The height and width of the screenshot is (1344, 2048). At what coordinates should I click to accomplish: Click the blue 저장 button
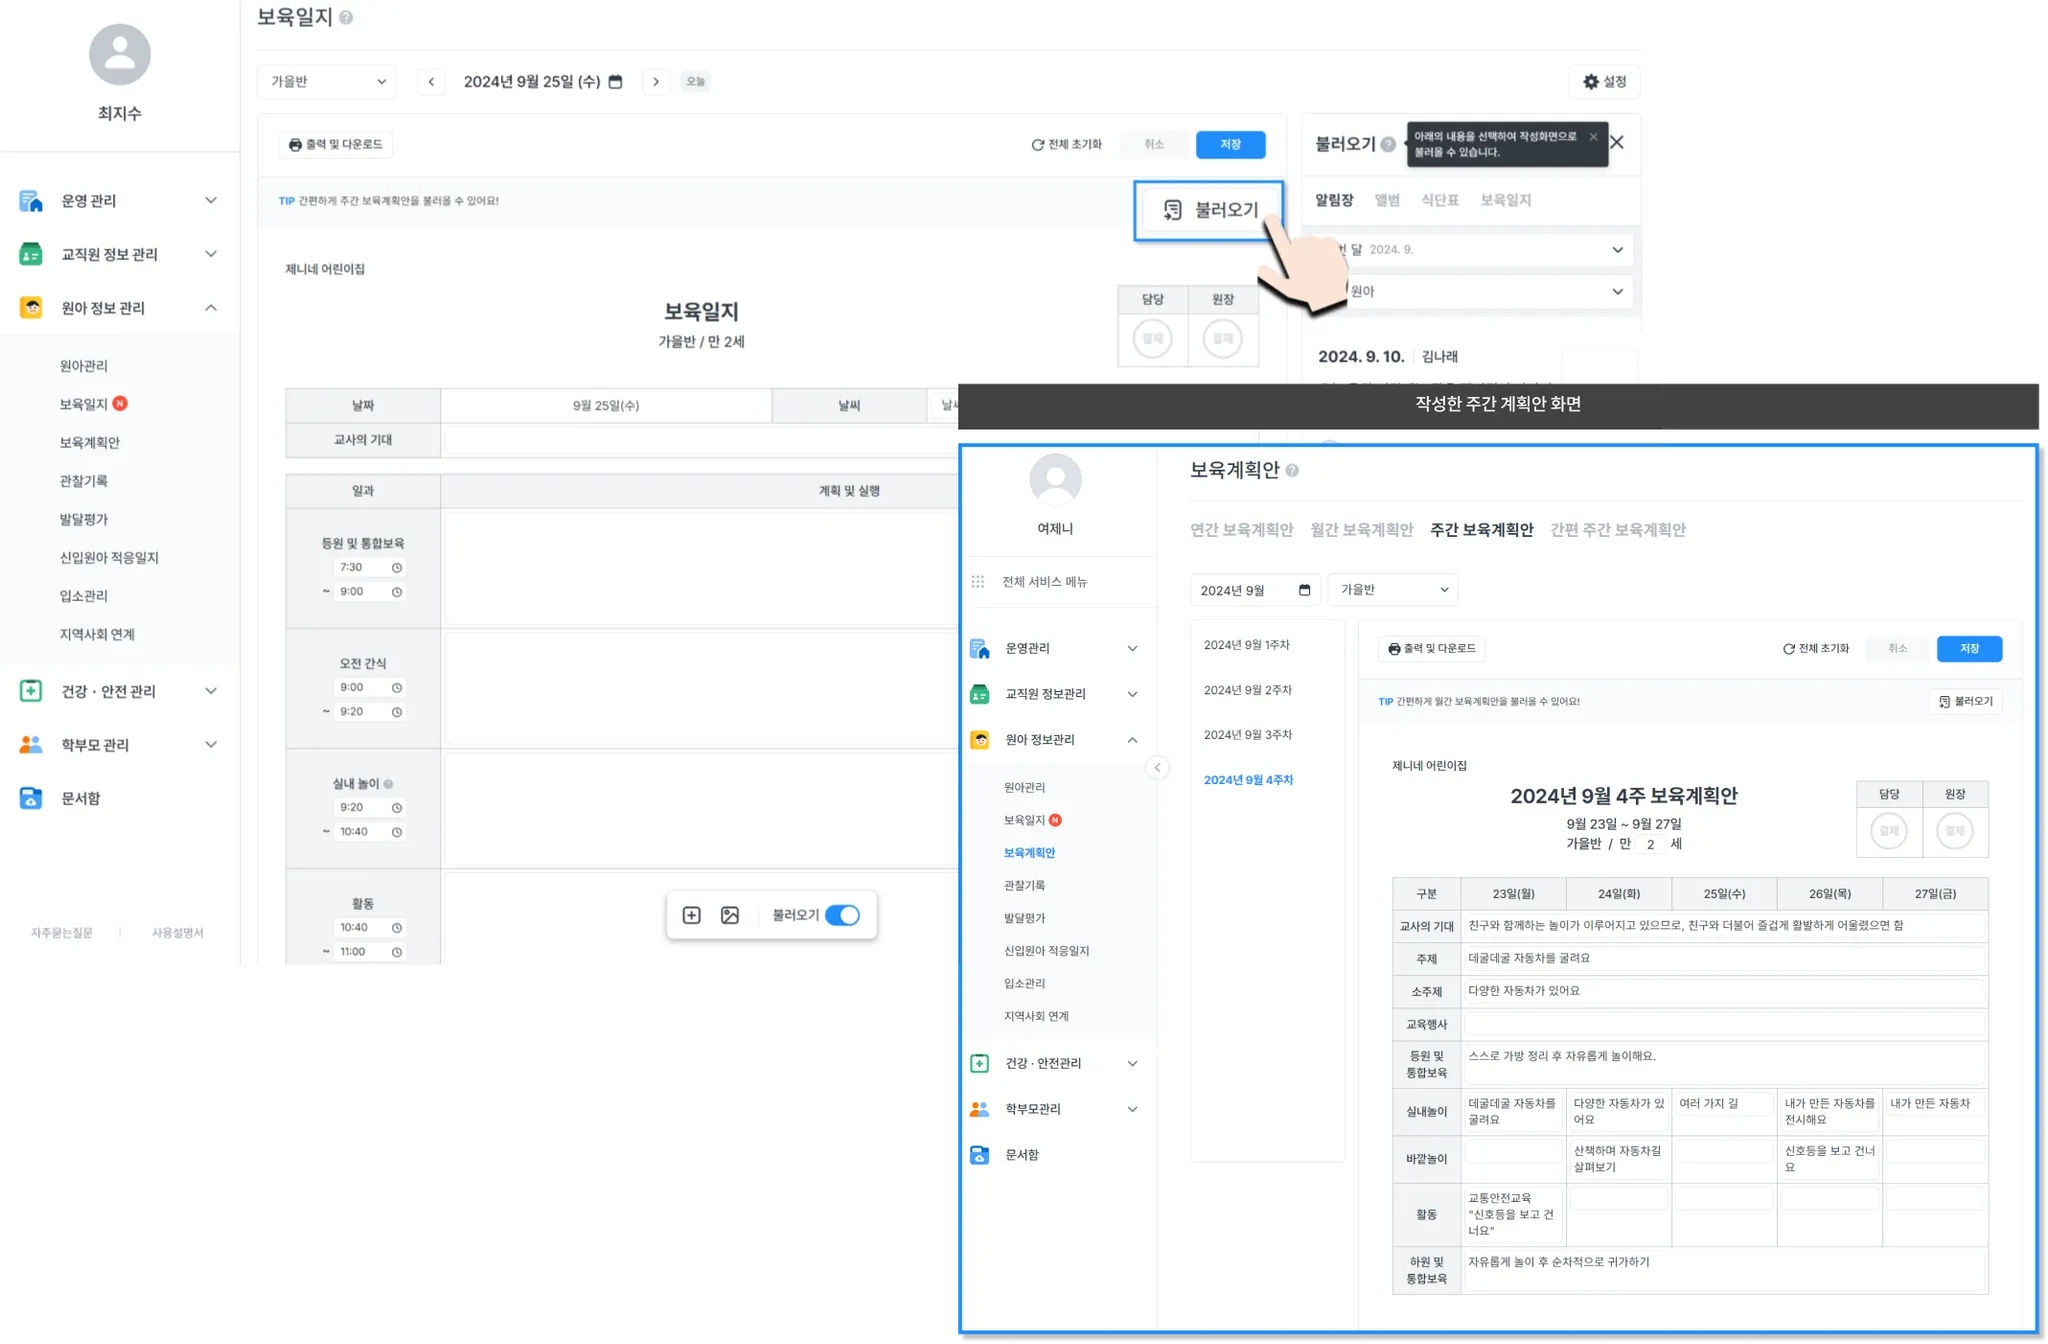coord(1230,145)
